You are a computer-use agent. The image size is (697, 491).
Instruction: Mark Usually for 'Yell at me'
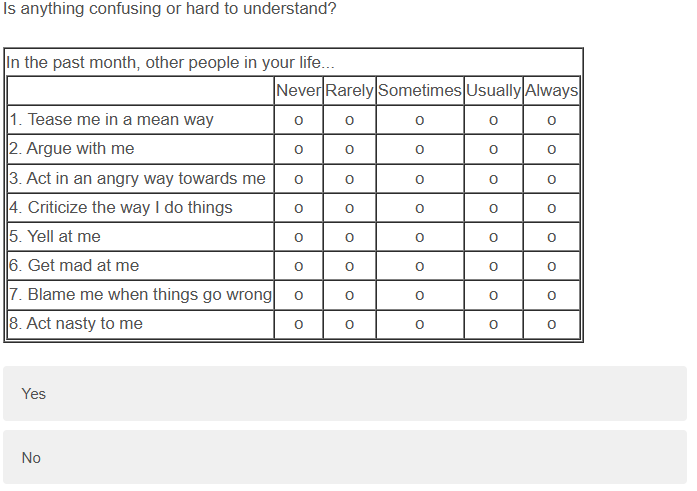493,237
